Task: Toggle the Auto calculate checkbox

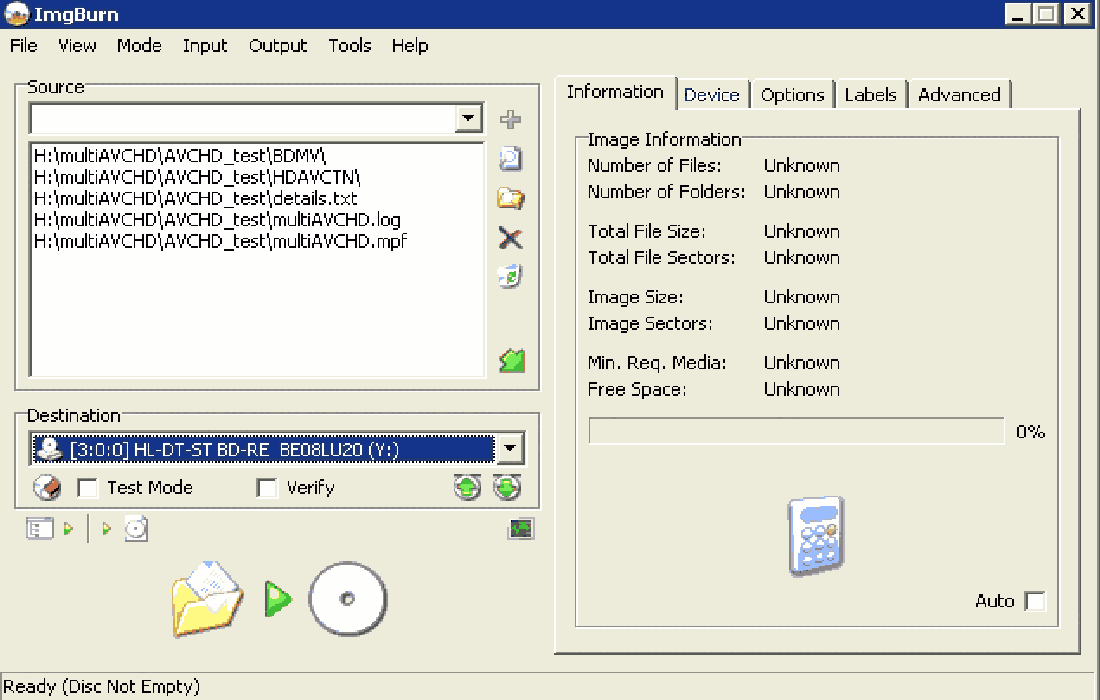Action: point(1035,601)
